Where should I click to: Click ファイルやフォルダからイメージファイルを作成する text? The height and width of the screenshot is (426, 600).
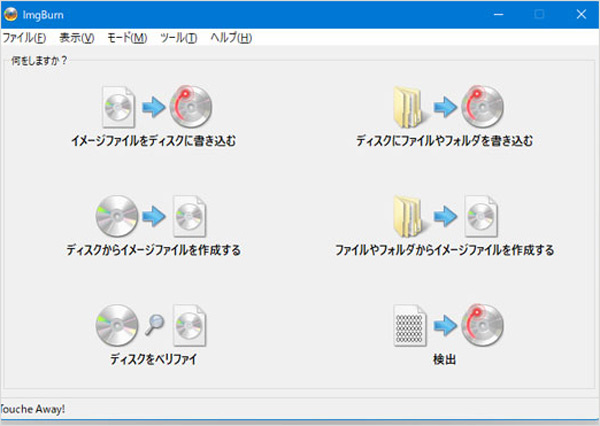pyautogui.click(x=444, y=250)
